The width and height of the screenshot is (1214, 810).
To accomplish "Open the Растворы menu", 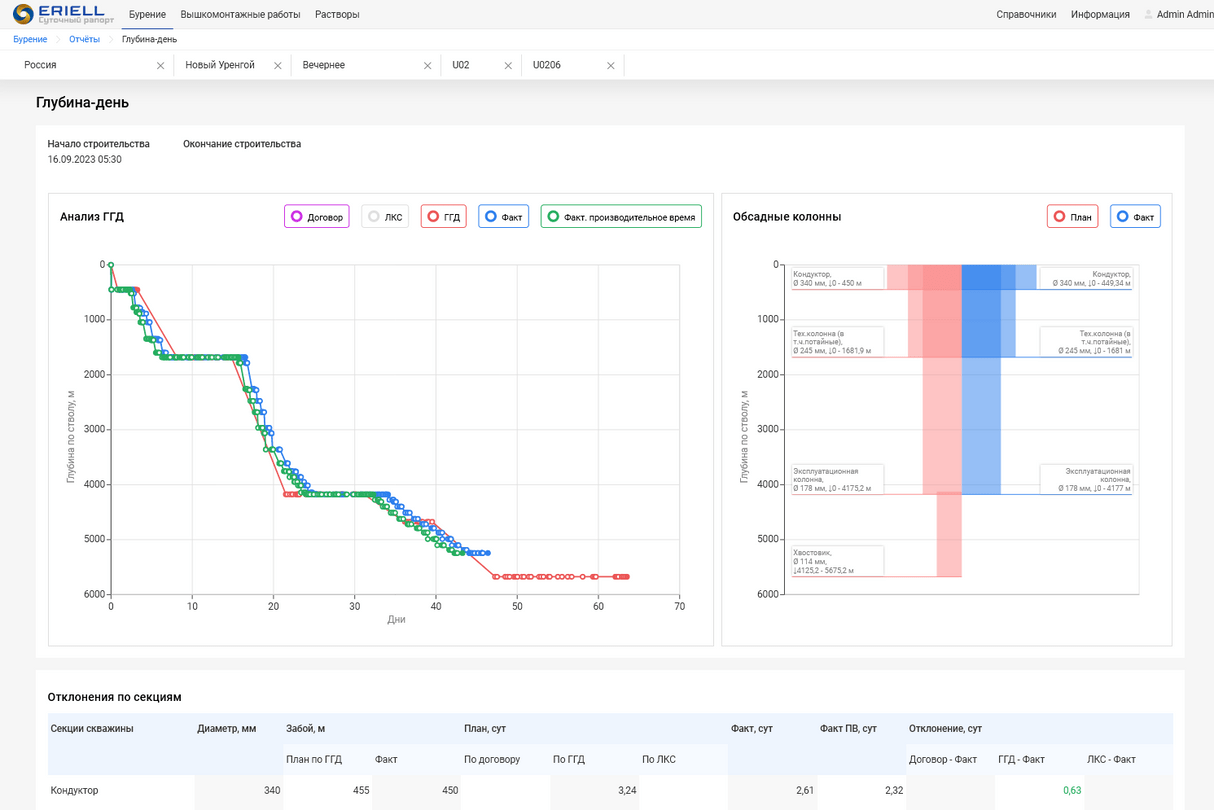I will coord(337,14).
